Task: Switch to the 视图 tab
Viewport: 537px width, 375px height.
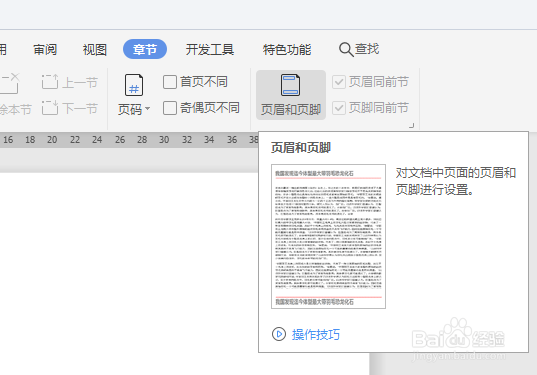Action: (x=95, y=50)
